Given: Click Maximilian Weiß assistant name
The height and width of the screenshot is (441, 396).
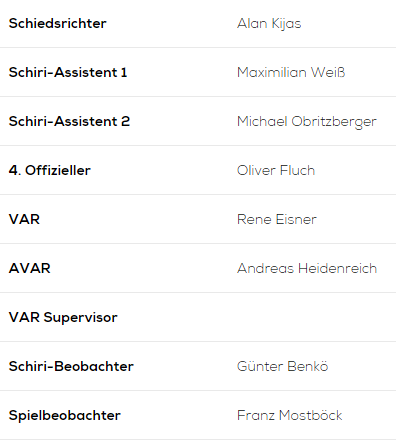Looking at the screenshot, I should [x=291, y=72].
